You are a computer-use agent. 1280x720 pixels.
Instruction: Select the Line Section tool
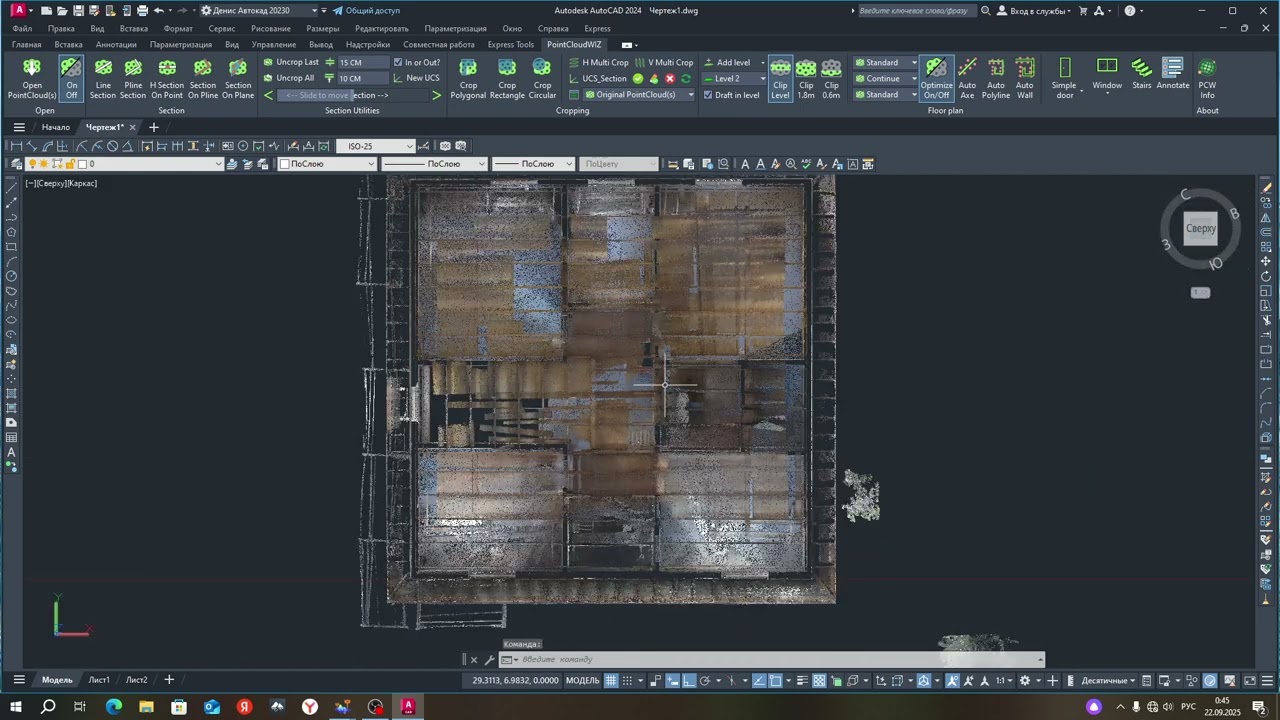pyautogui.click(x=103, y=78)
